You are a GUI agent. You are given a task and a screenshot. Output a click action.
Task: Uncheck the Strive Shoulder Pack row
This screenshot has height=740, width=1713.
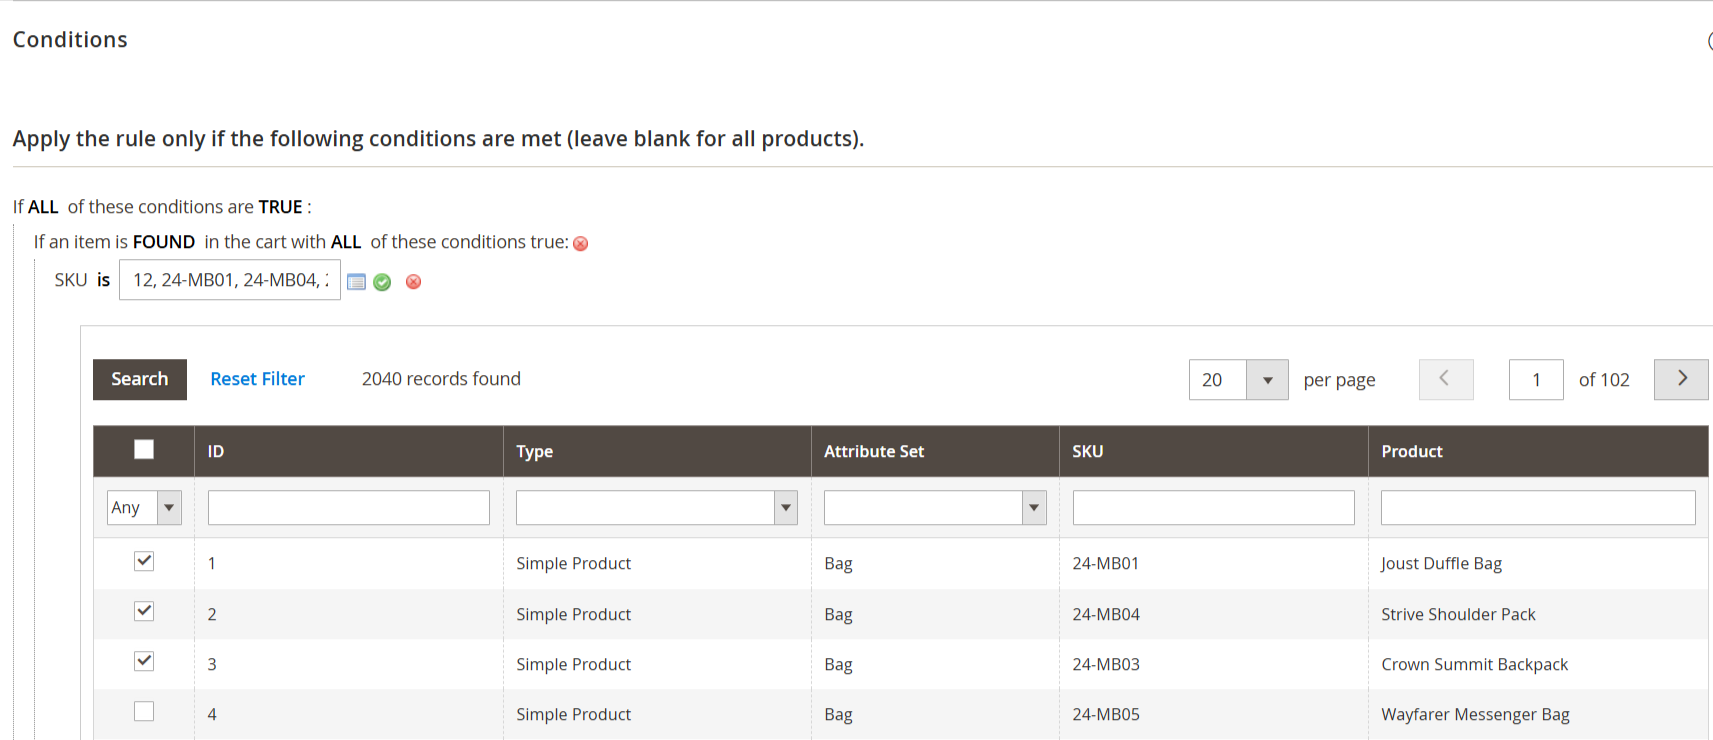tap(144, 611)
